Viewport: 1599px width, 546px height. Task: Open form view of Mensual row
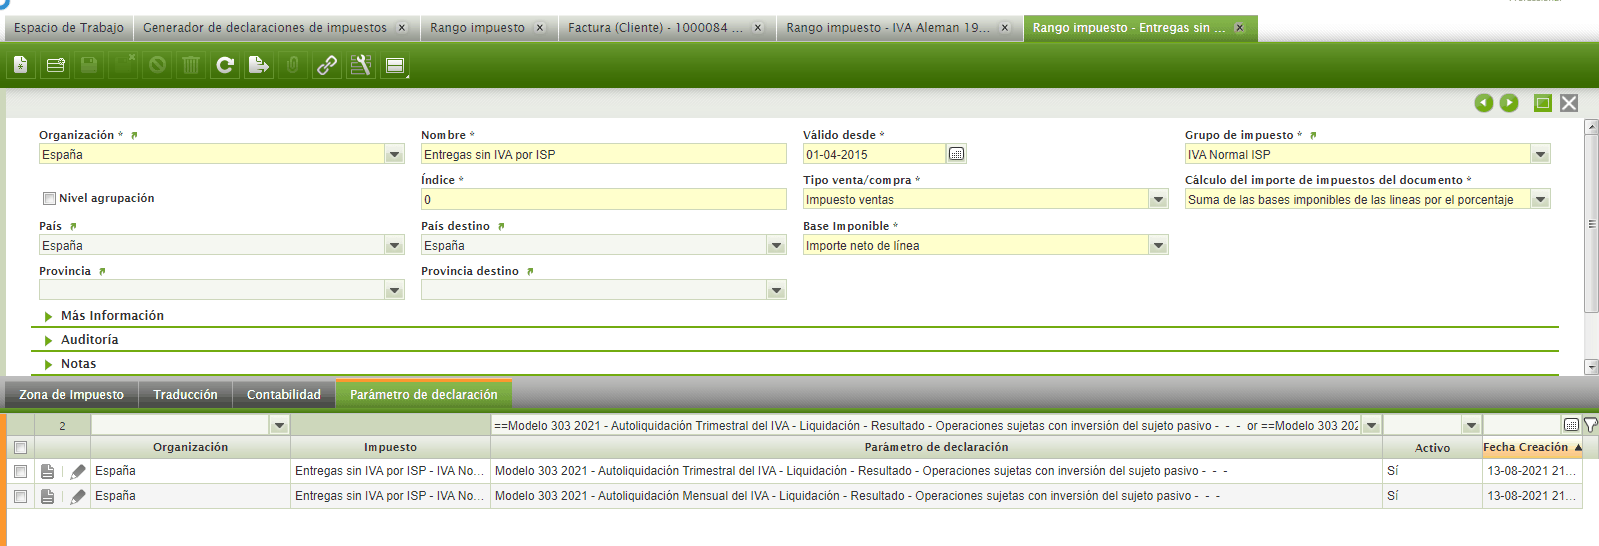click(47, 496)
